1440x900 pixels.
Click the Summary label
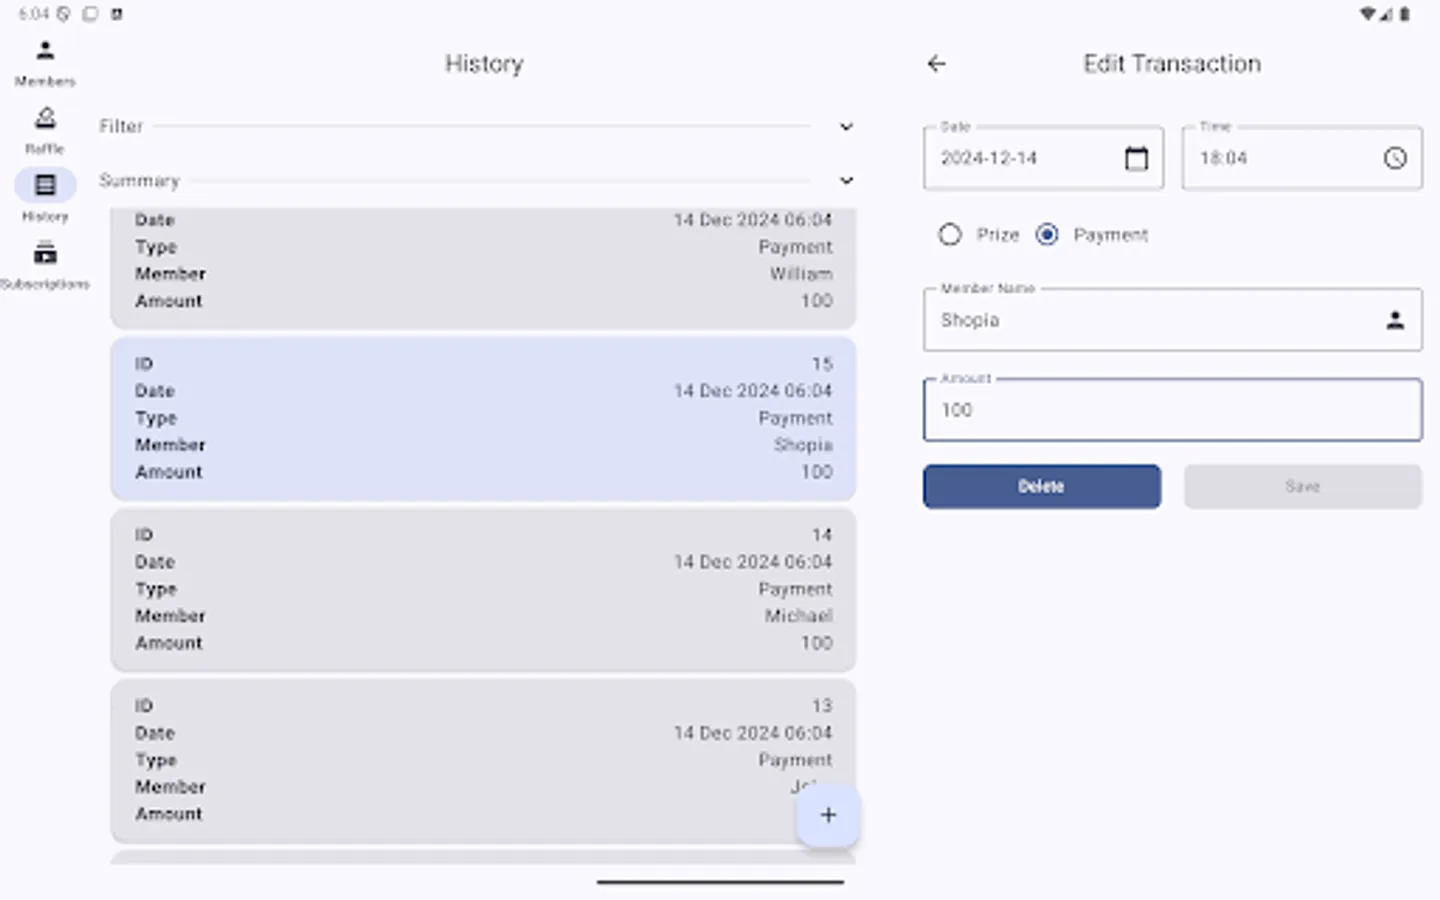[139, 181]
